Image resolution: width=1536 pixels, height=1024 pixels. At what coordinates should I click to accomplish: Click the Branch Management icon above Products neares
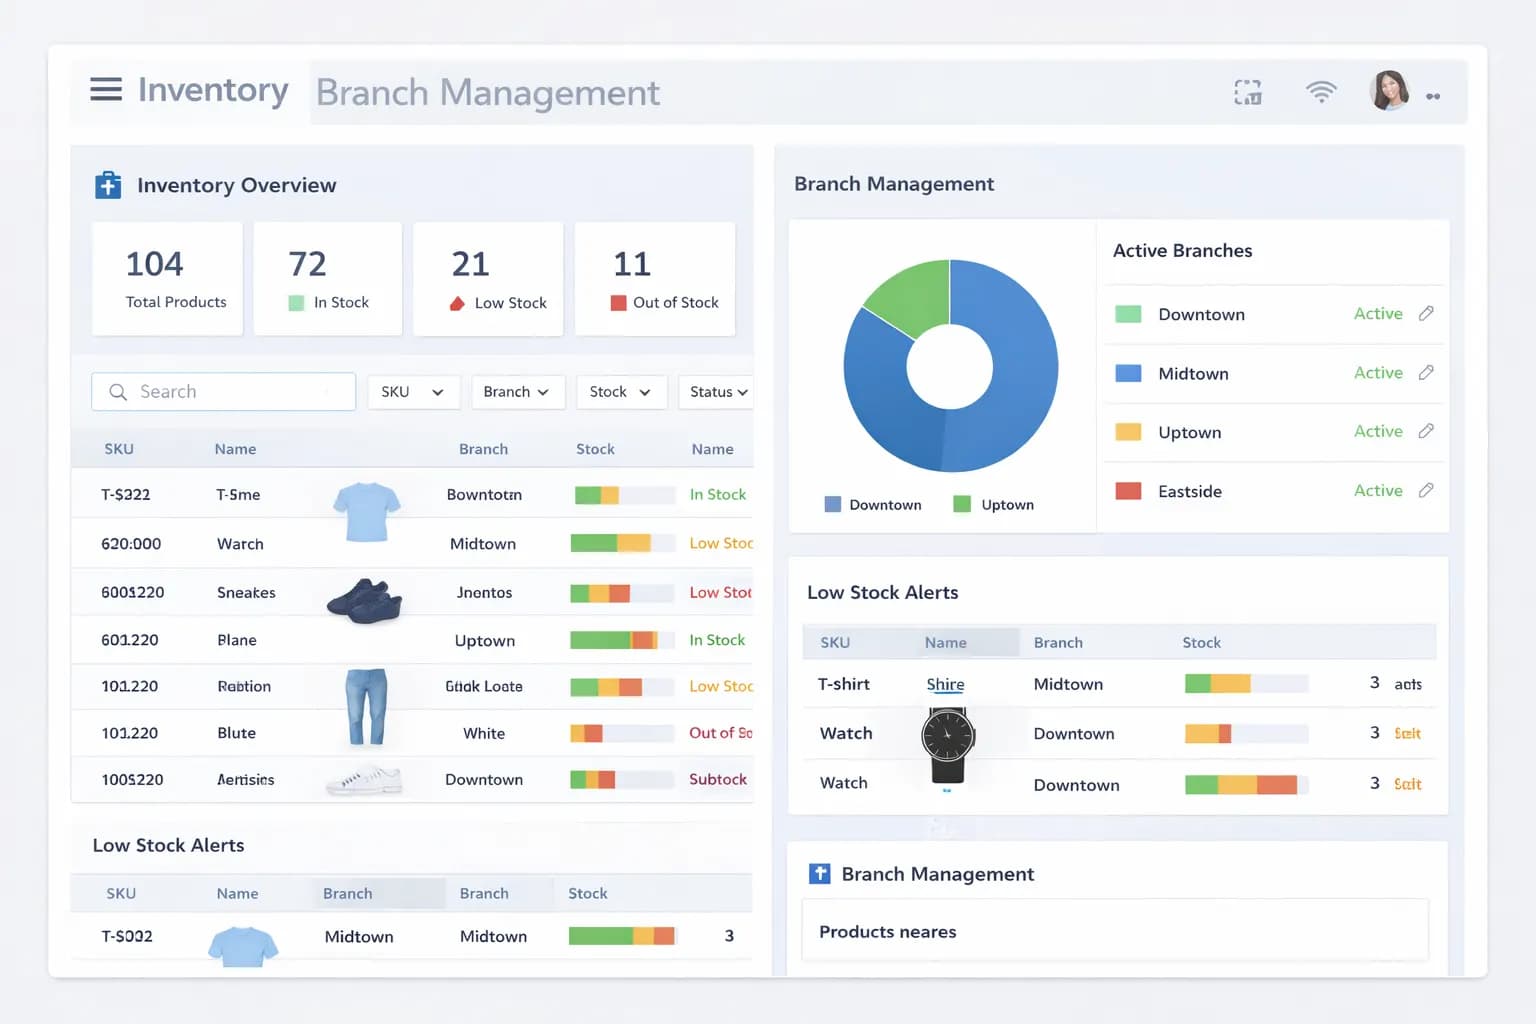pos(819,873)
